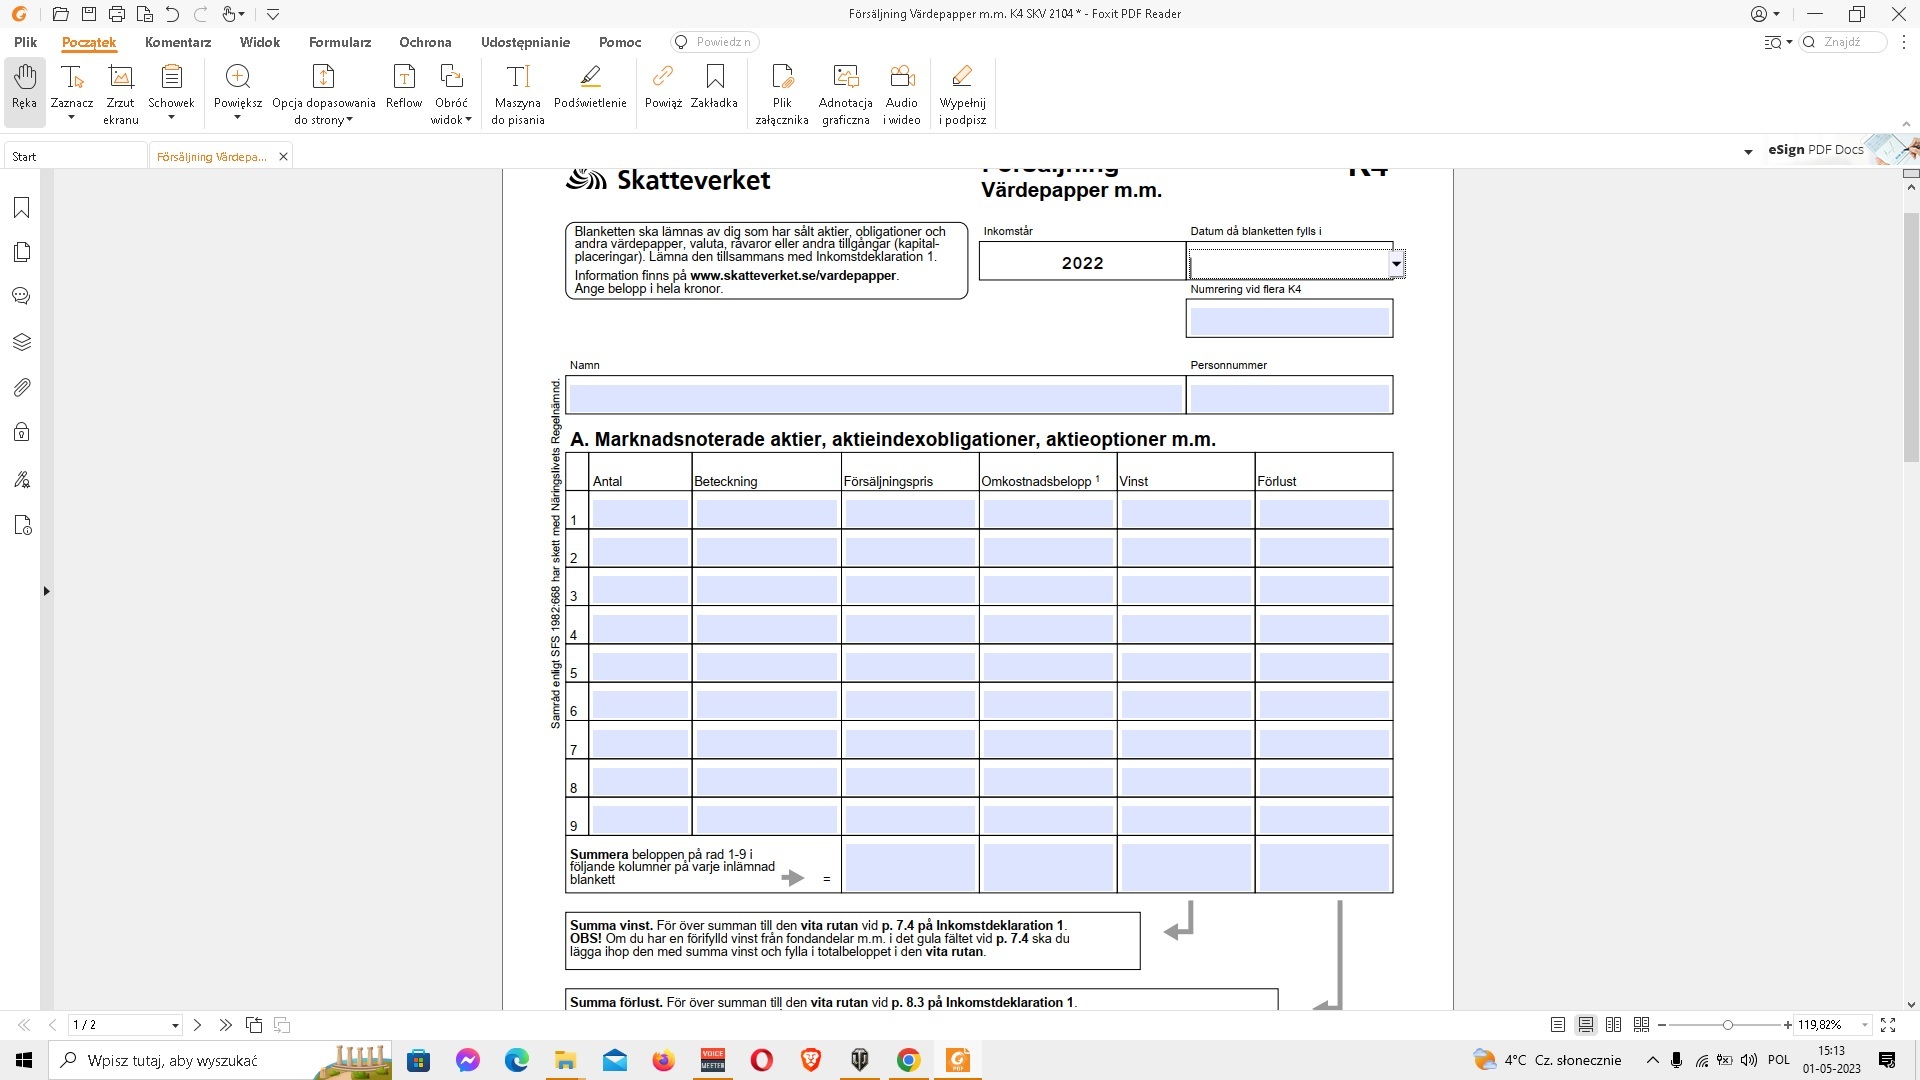Open the comments panel in left sidebar
This screenshot has height=1080, width=1920.
tap(22, 297)
